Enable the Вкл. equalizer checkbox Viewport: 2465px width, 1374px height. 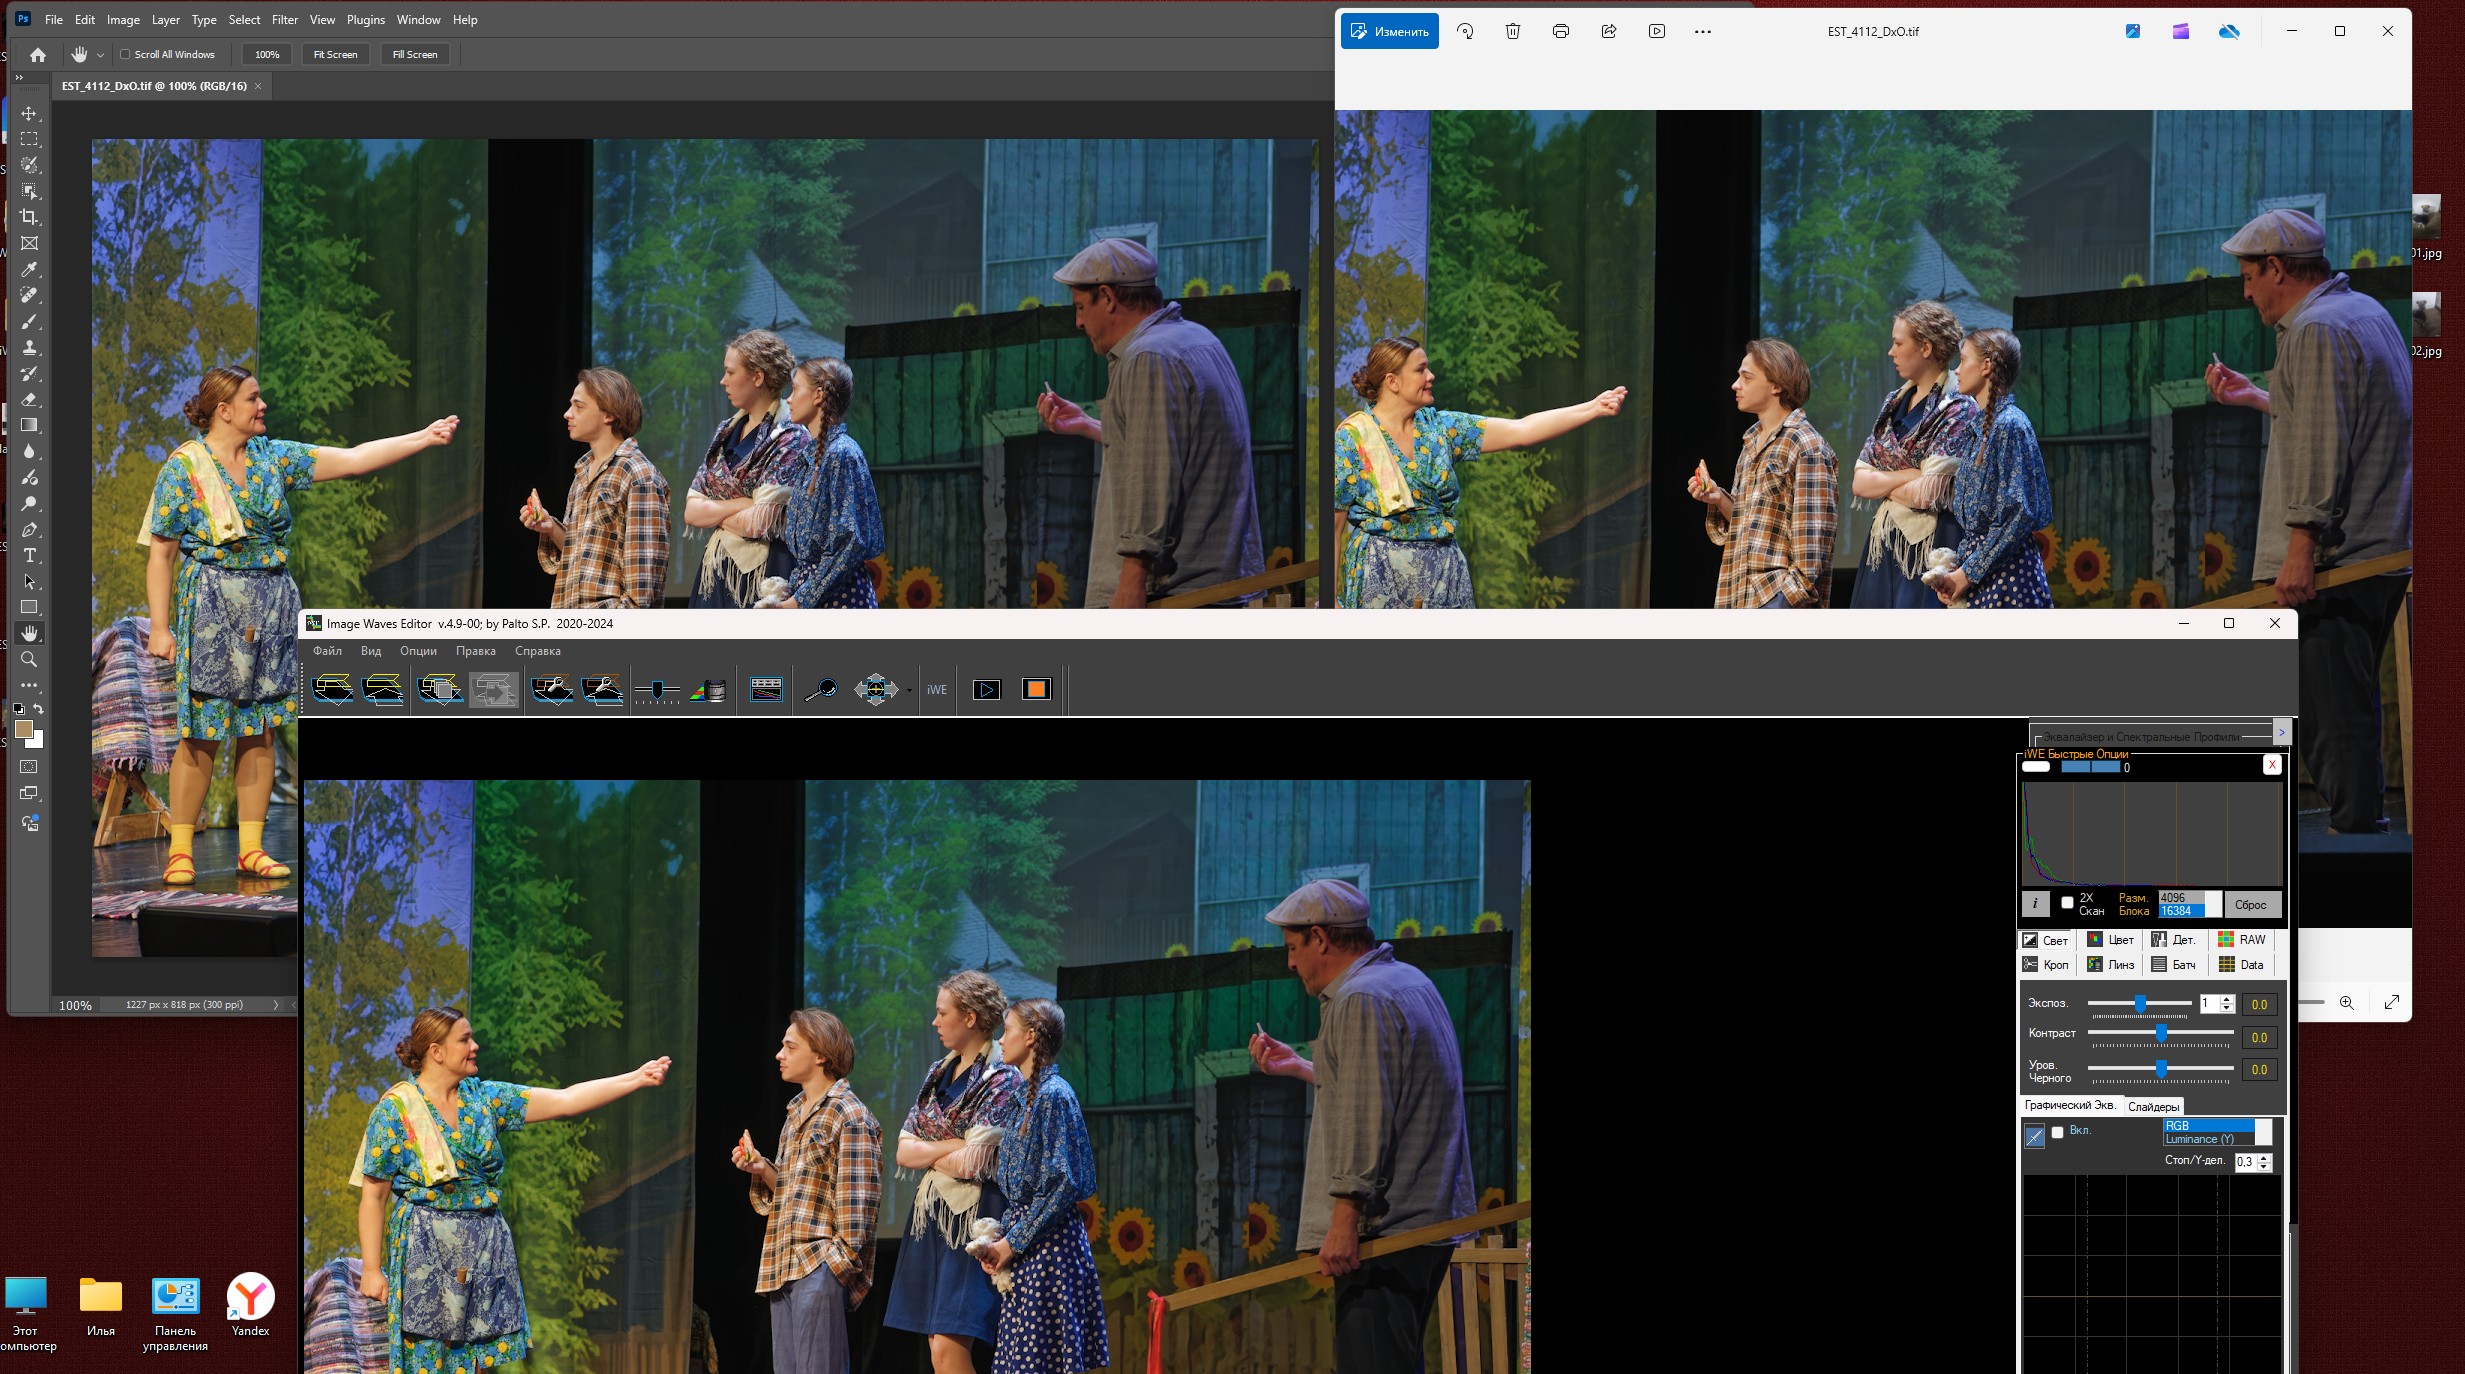[2057, 1132]
